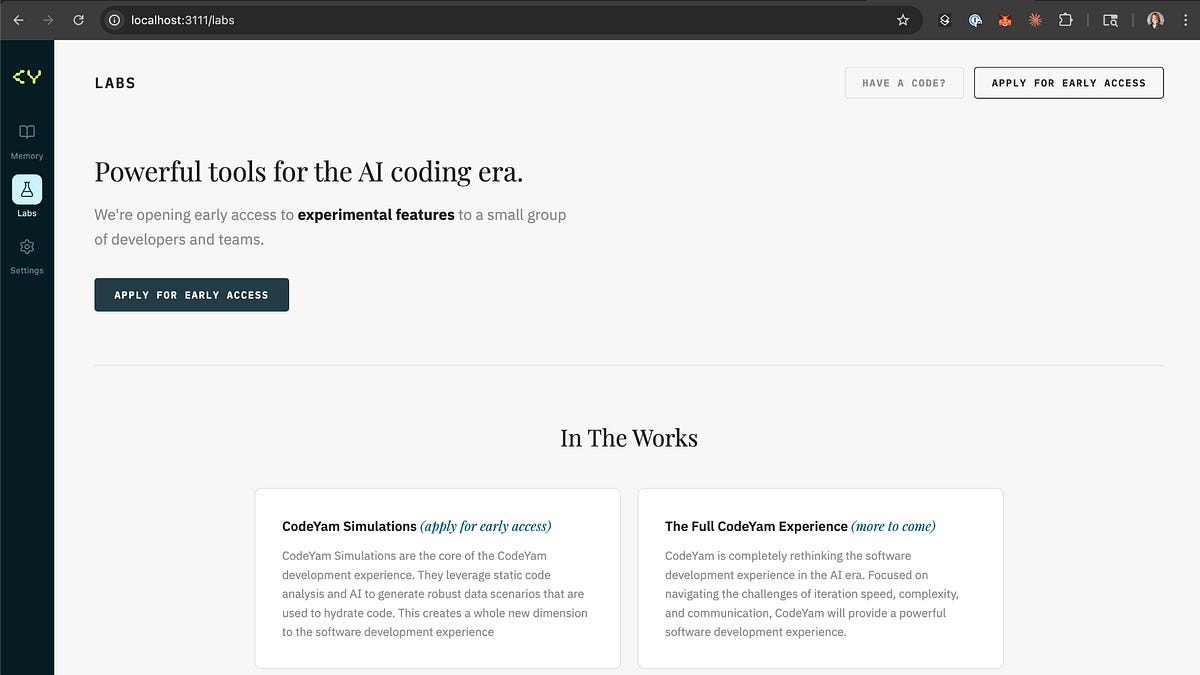Click the side panel search icon
Image resolution: width=1200 pixels, height=675 pixels.
(1110, 19)
